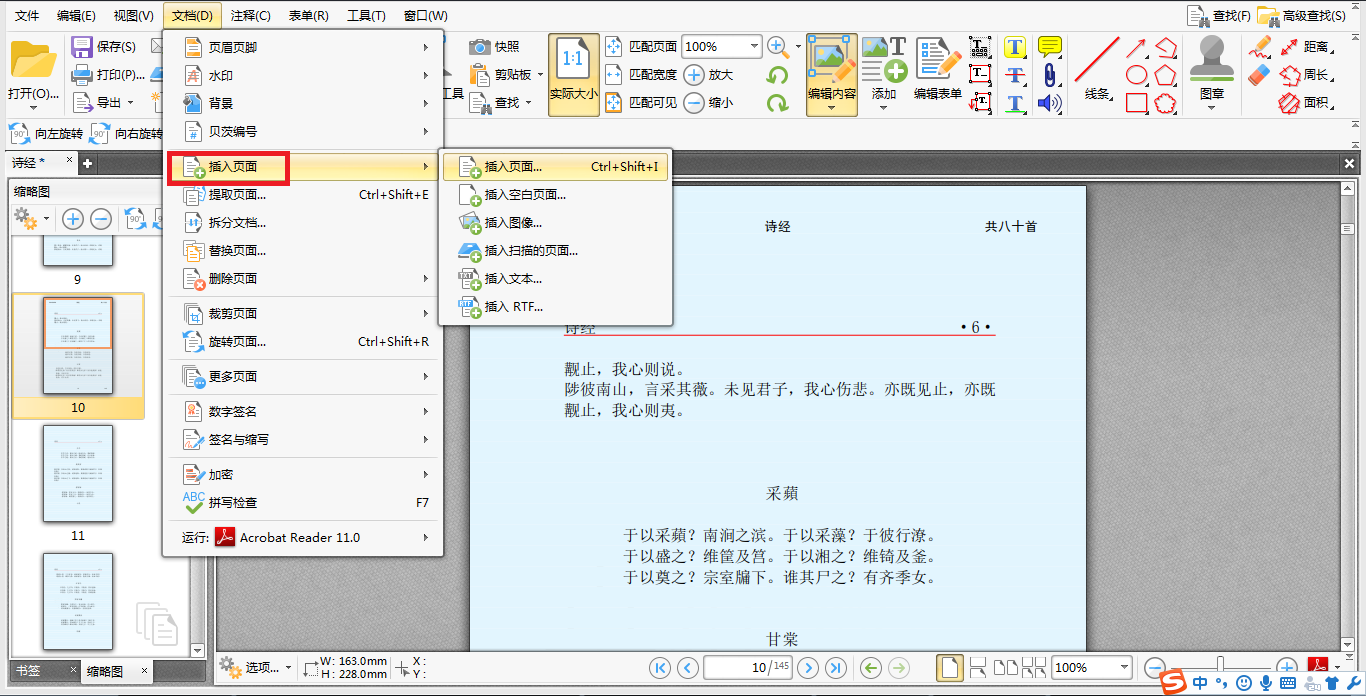
Task: Choose 插入图像... menu item
Action: coord(555,222)
